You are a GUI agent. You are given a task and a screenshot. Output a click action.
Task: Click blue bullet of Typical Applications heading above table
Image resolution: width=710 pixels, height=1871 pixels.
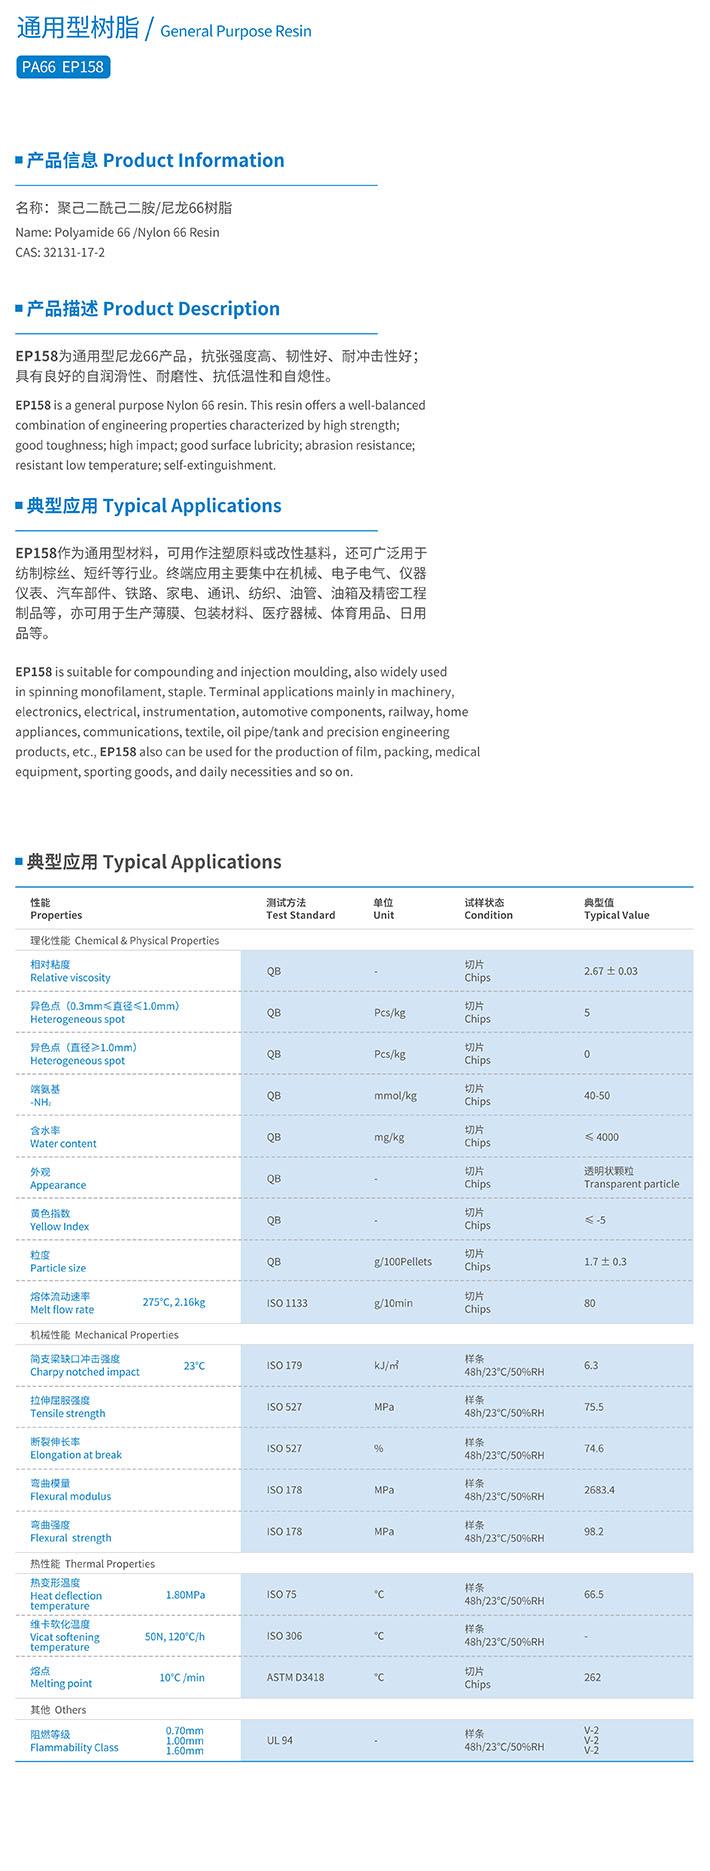tap(19, 861)
